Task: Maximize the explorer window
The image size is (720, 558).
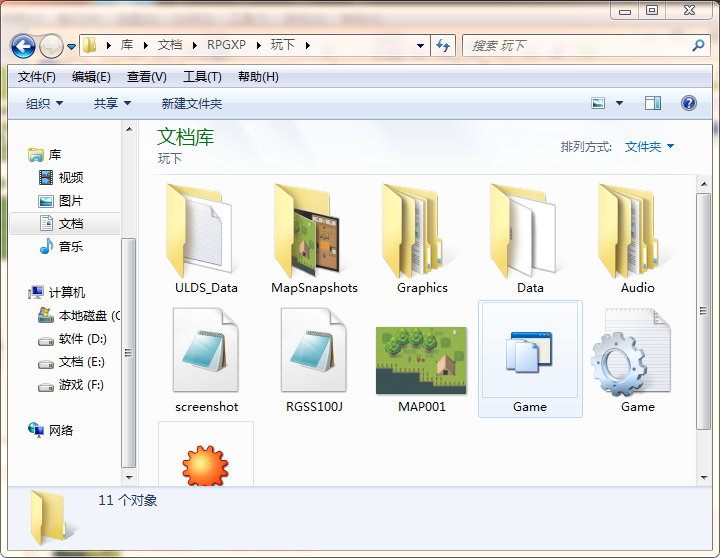Action: click(x=652, y=10)
